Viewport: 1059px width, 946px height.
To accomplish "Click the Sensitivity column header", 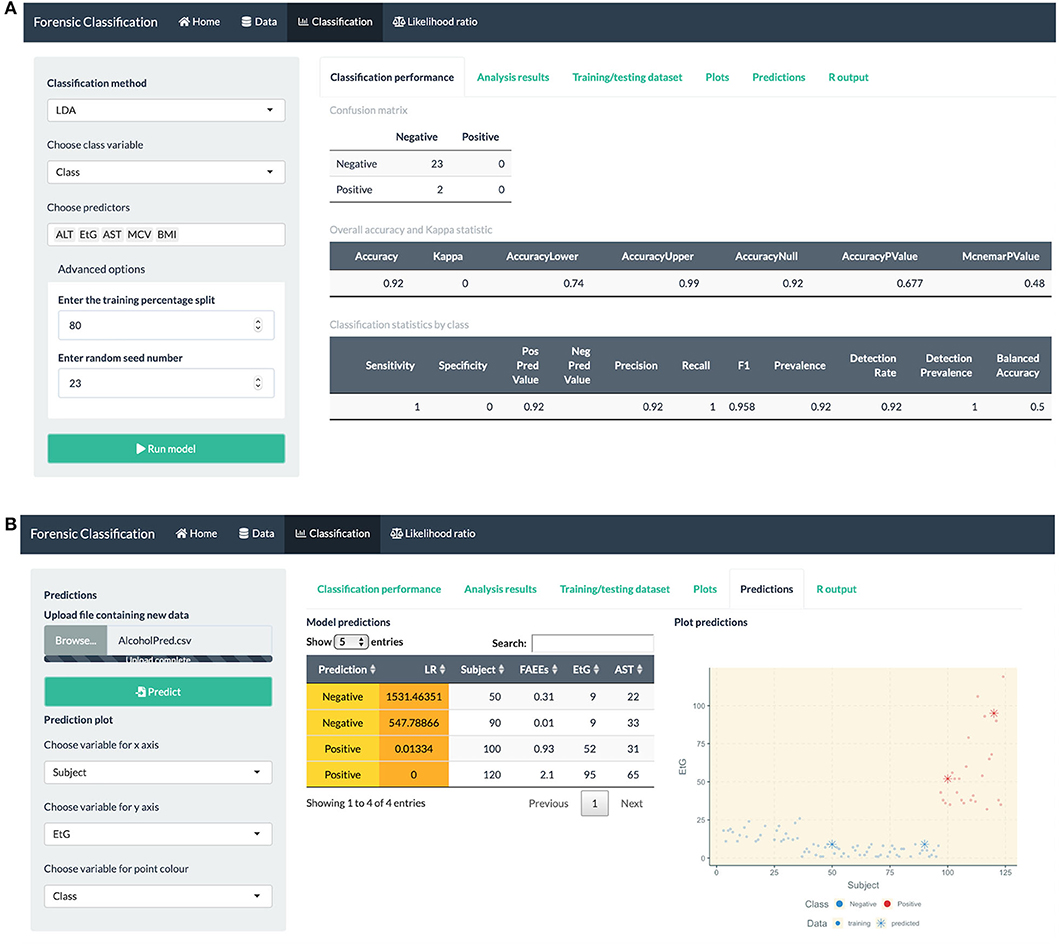I will tap(390, 365).
